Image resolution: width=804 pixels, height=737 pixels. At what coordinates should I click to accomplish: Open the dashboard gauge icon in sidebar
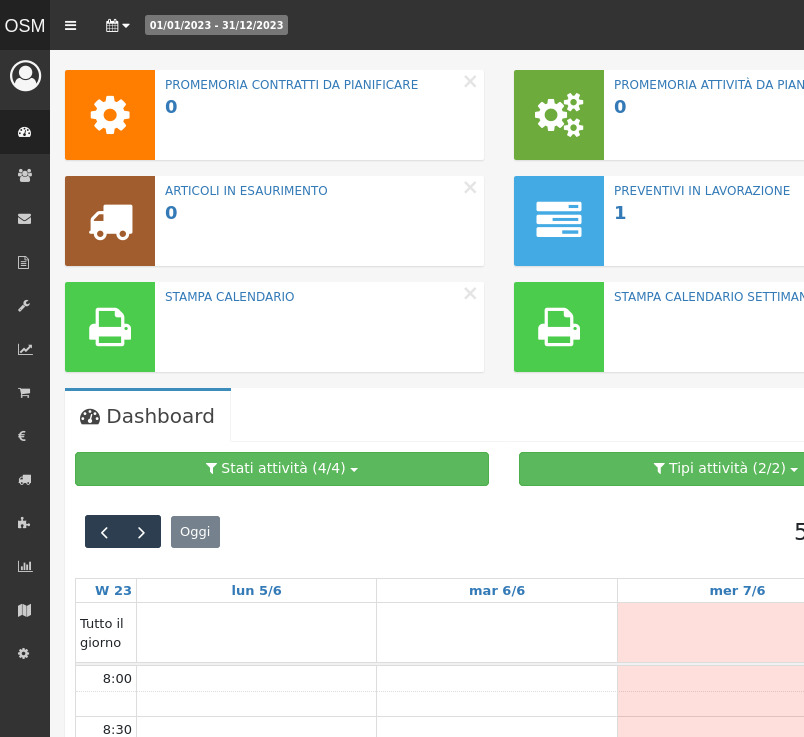(25, 132)
